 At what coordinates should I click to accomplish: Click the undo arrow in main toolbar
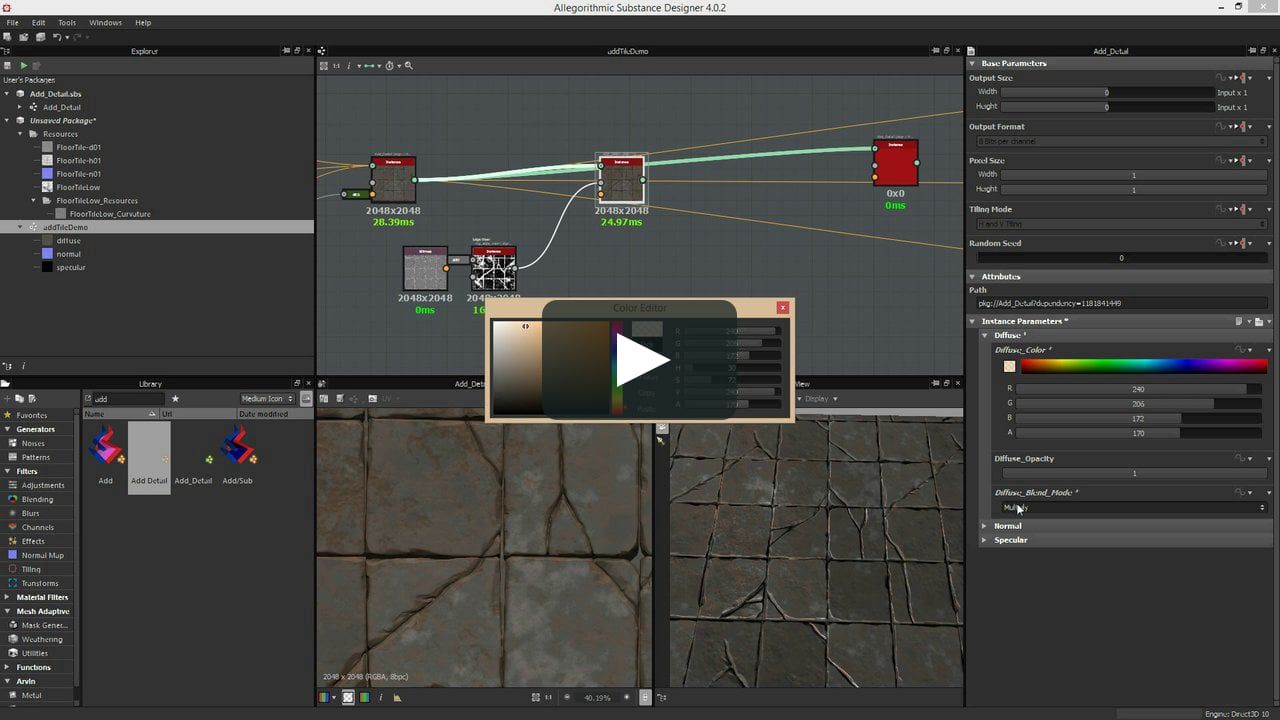[57, 37]
